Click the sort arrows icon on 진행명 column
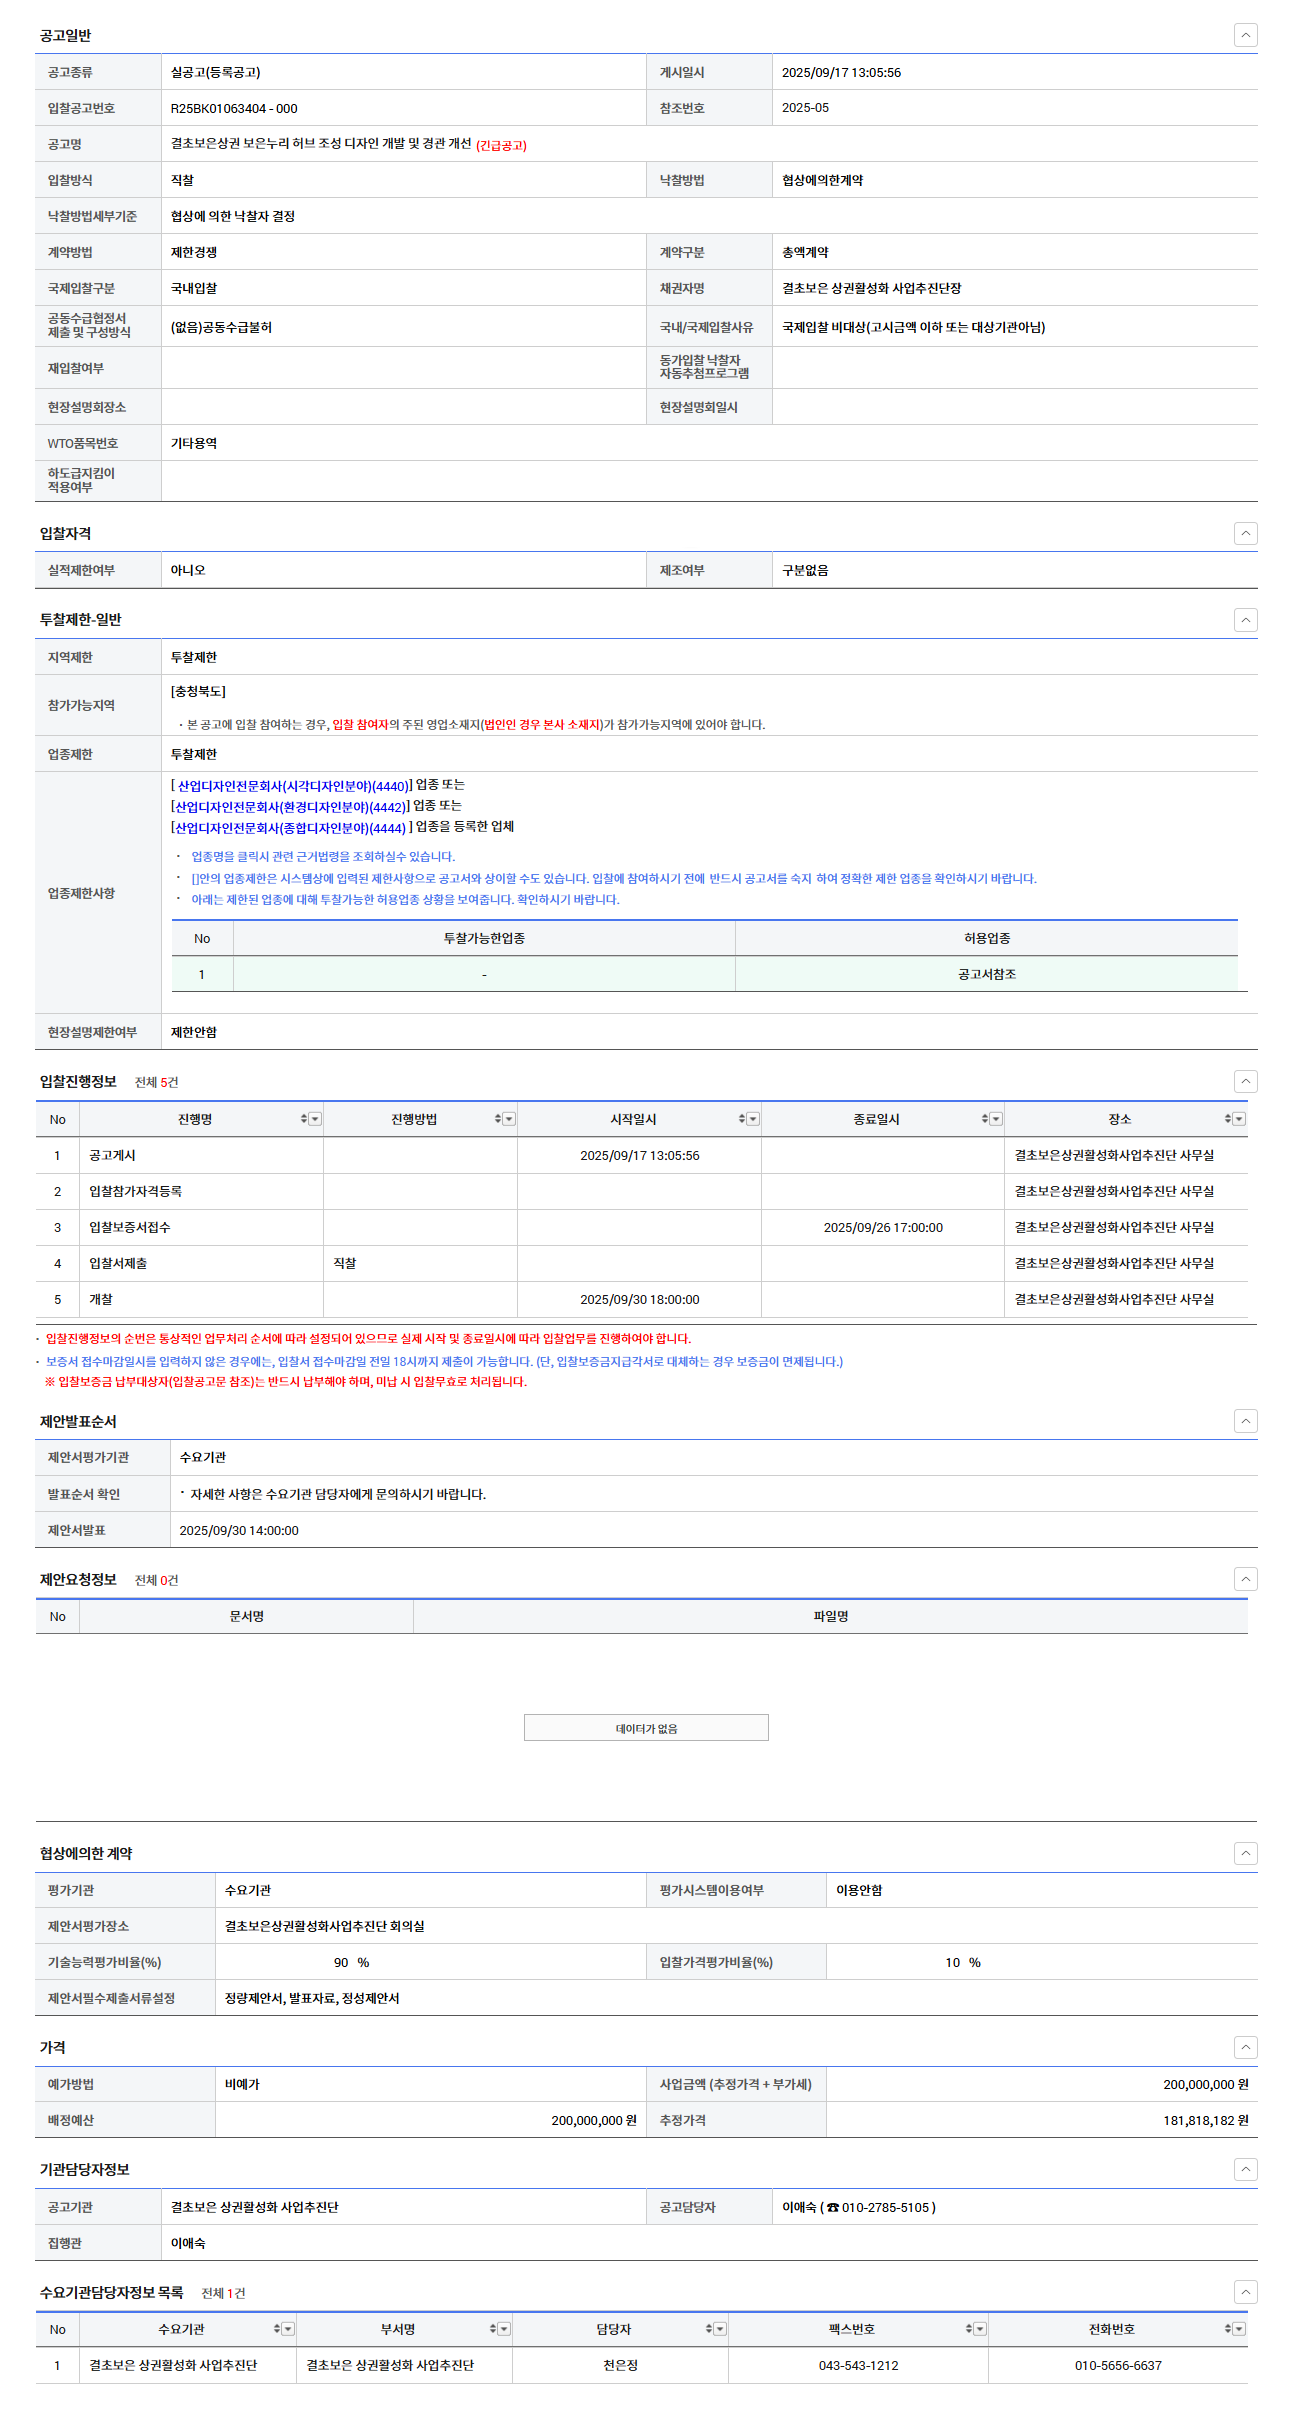 pyautogui.click(x=304, y=1119)
